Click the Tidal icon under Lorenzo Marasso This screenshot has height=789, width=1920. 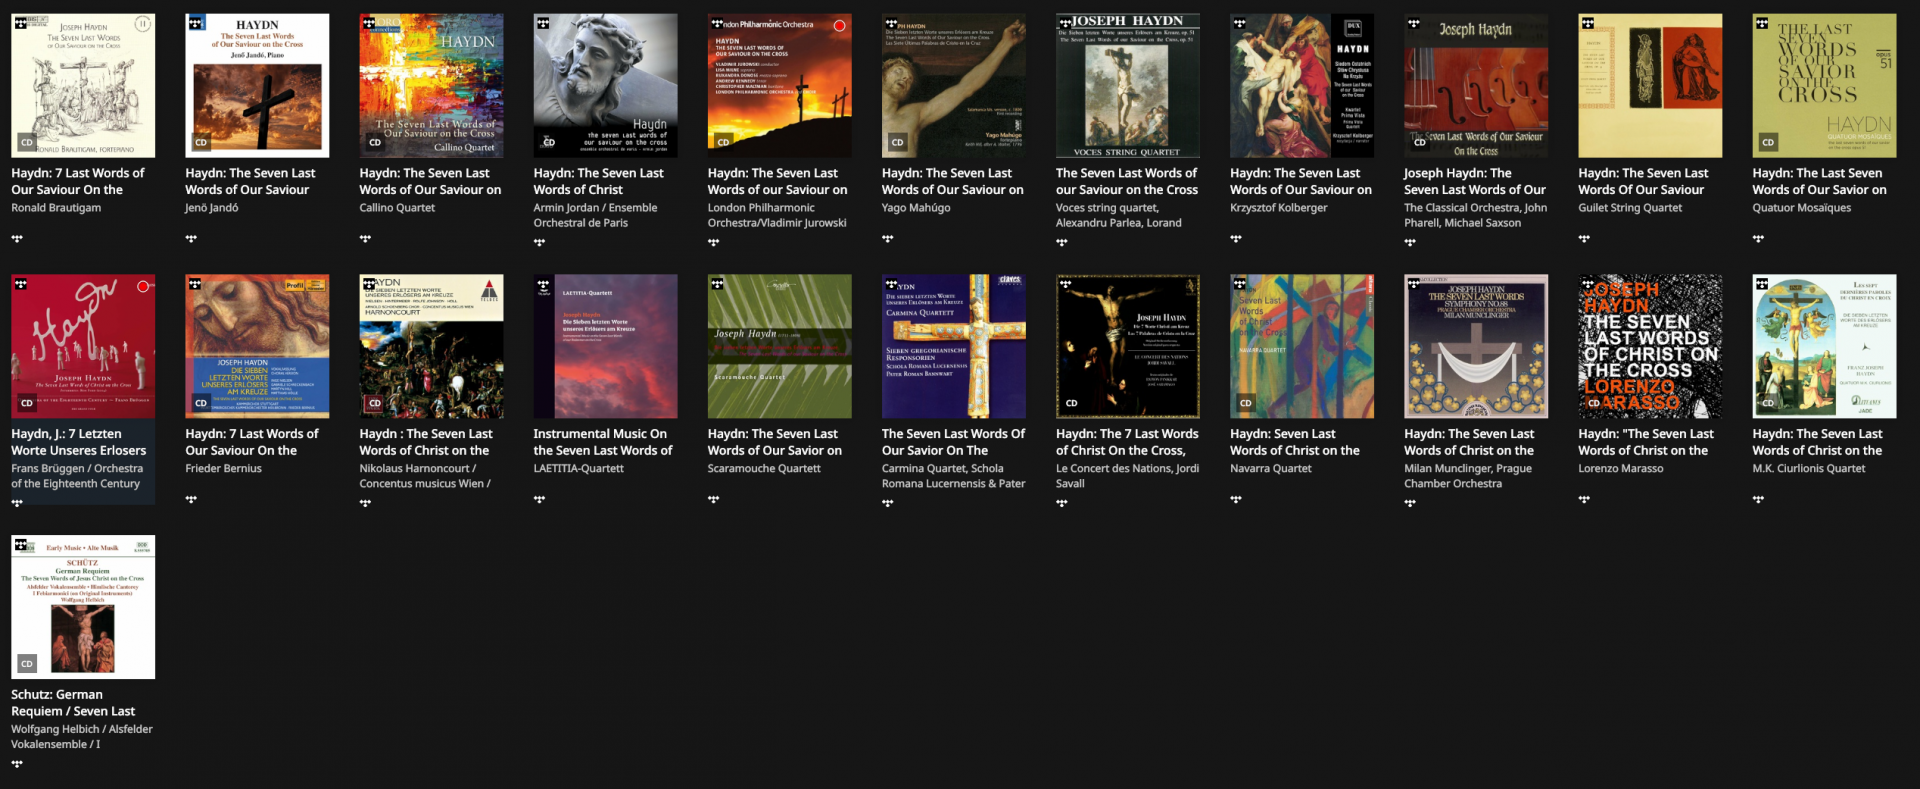[1584, 500]
